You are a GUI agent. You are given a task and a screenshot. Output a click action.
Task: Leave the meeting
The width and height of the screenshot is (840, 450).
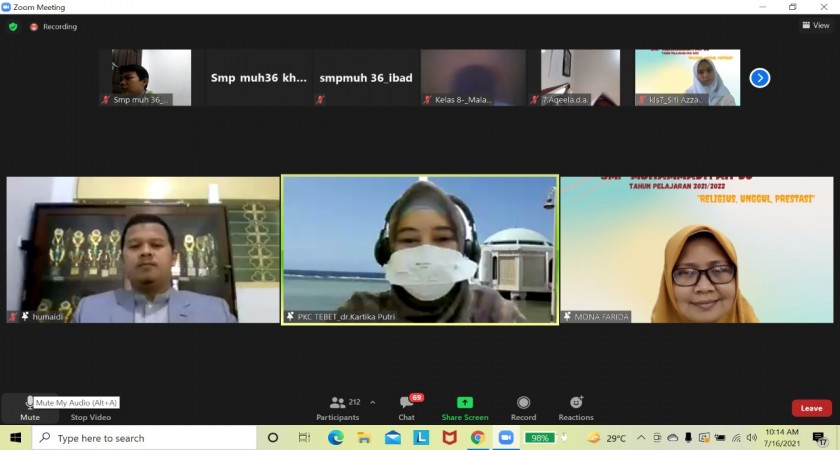(811, 408)
